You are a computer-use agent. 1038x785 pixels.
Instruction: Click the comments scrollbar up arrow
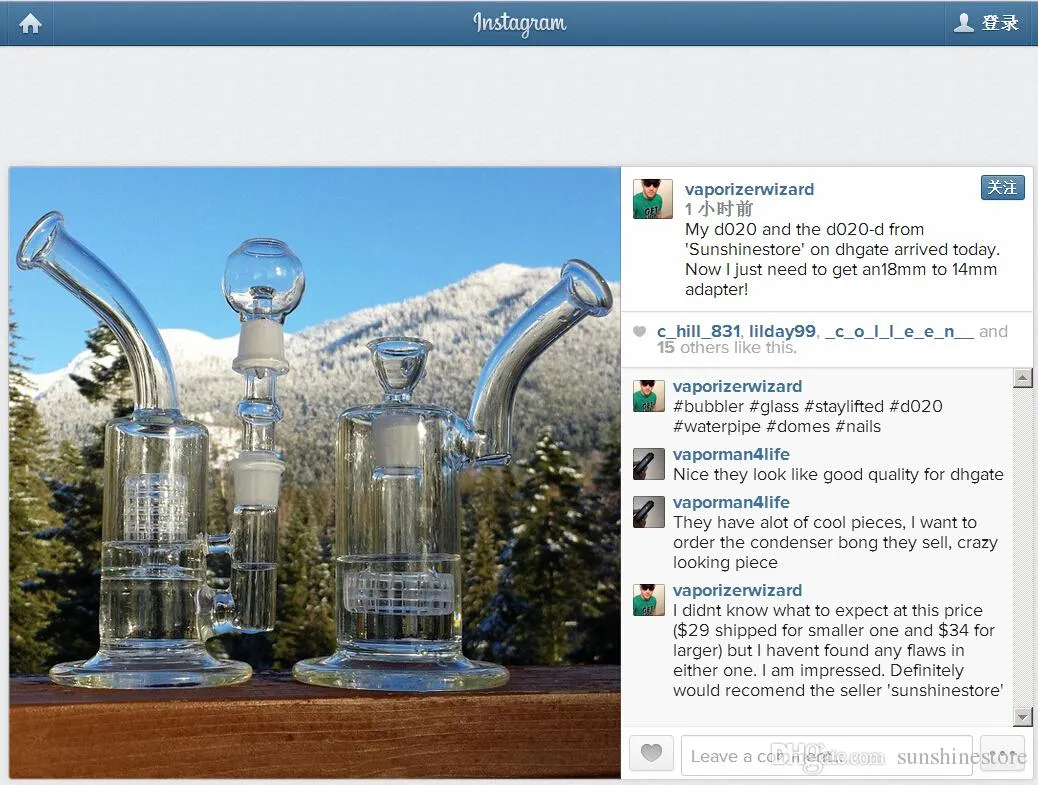coord(1023,378)
